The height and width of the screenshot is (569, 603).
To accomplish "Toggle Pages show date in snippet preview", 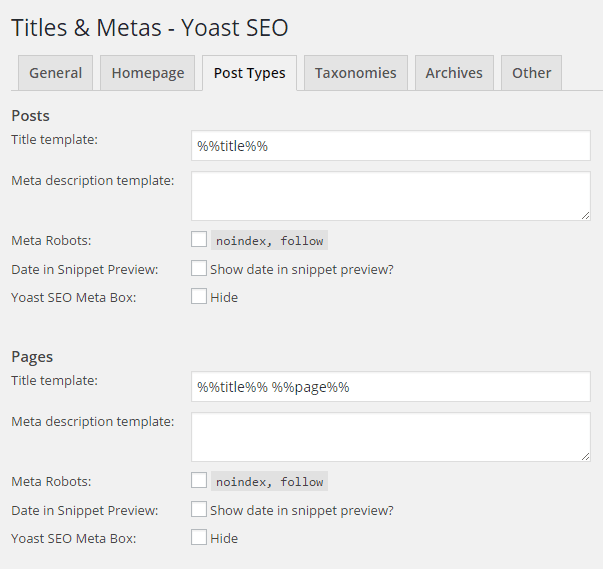I will [x=199, y=509].
